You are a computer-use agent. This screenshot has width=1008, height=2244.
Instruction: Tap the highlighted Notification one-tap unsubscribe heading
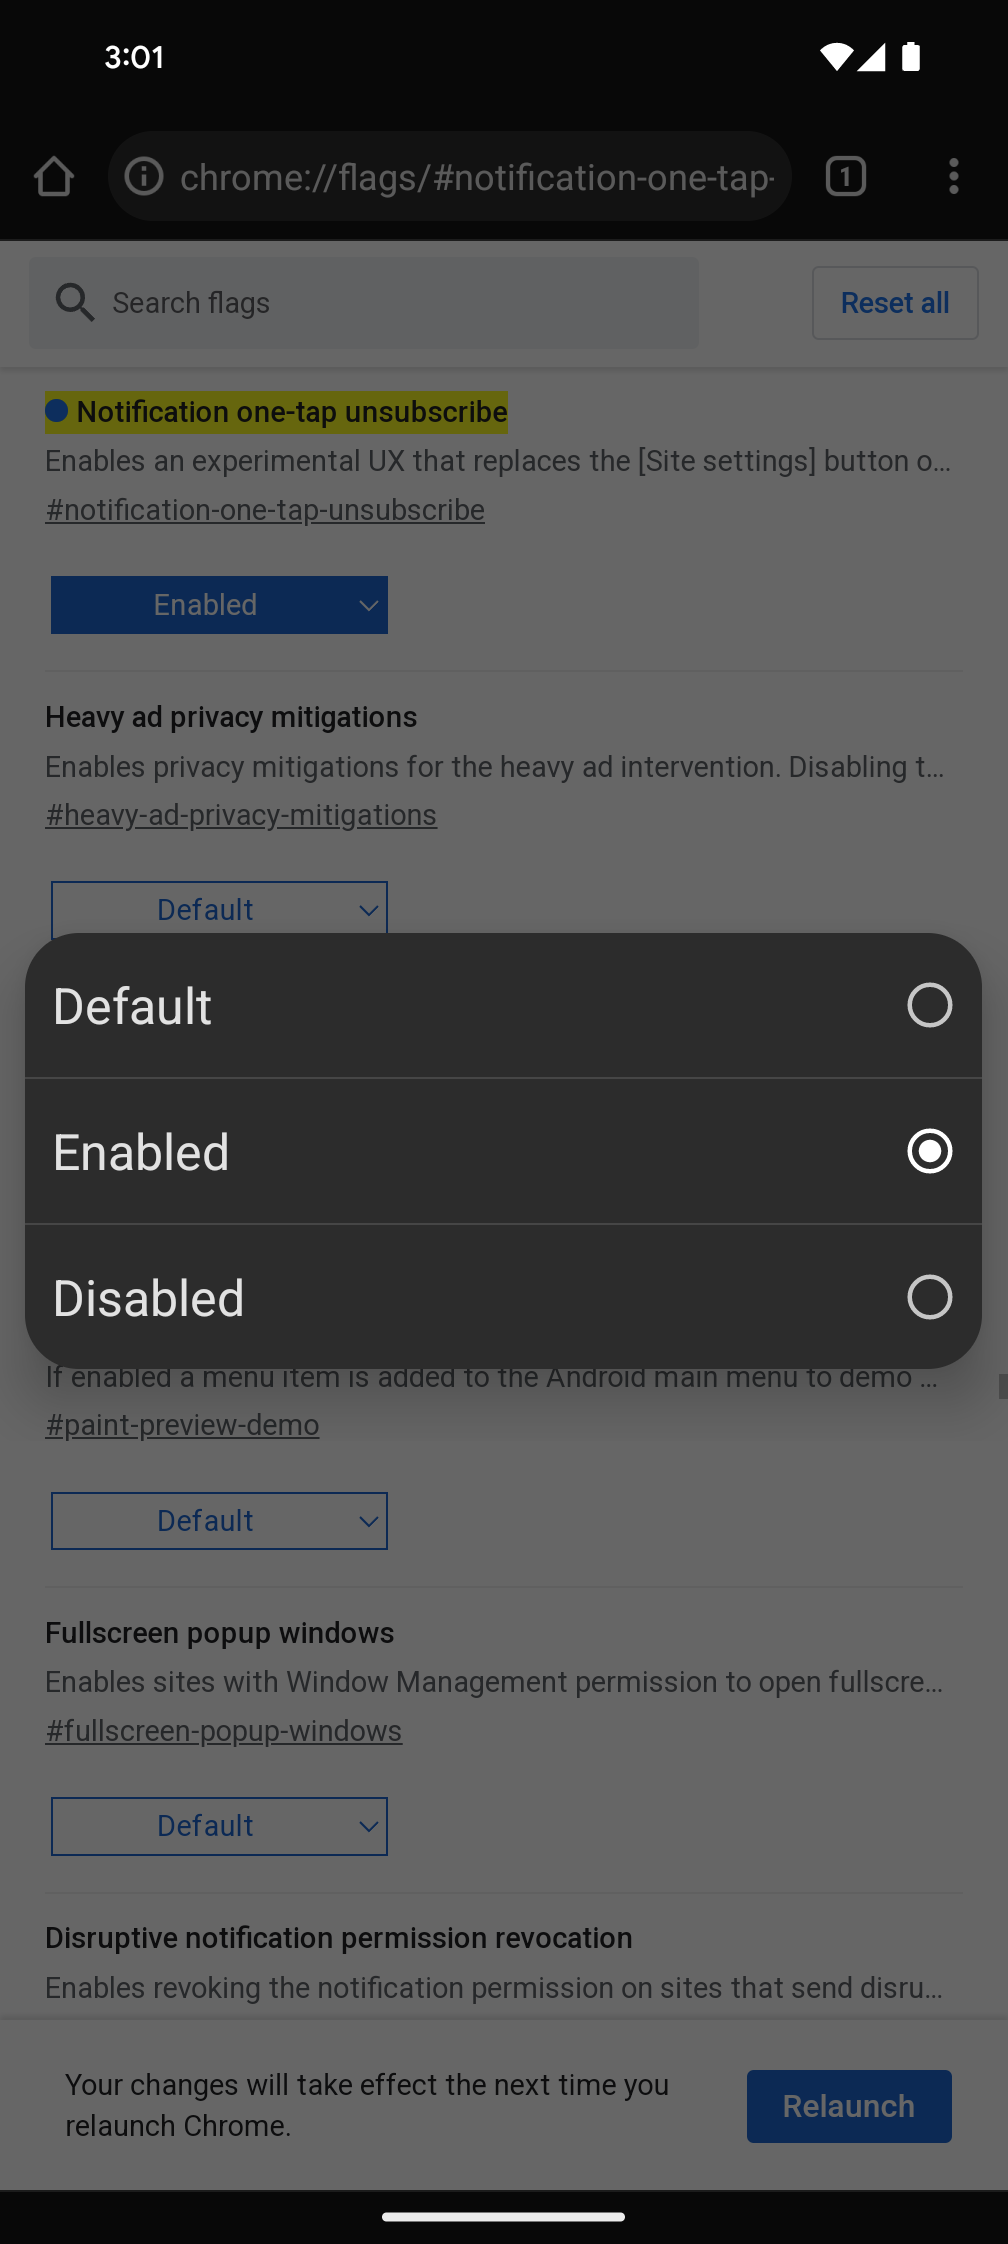click(x=277, y=411)
